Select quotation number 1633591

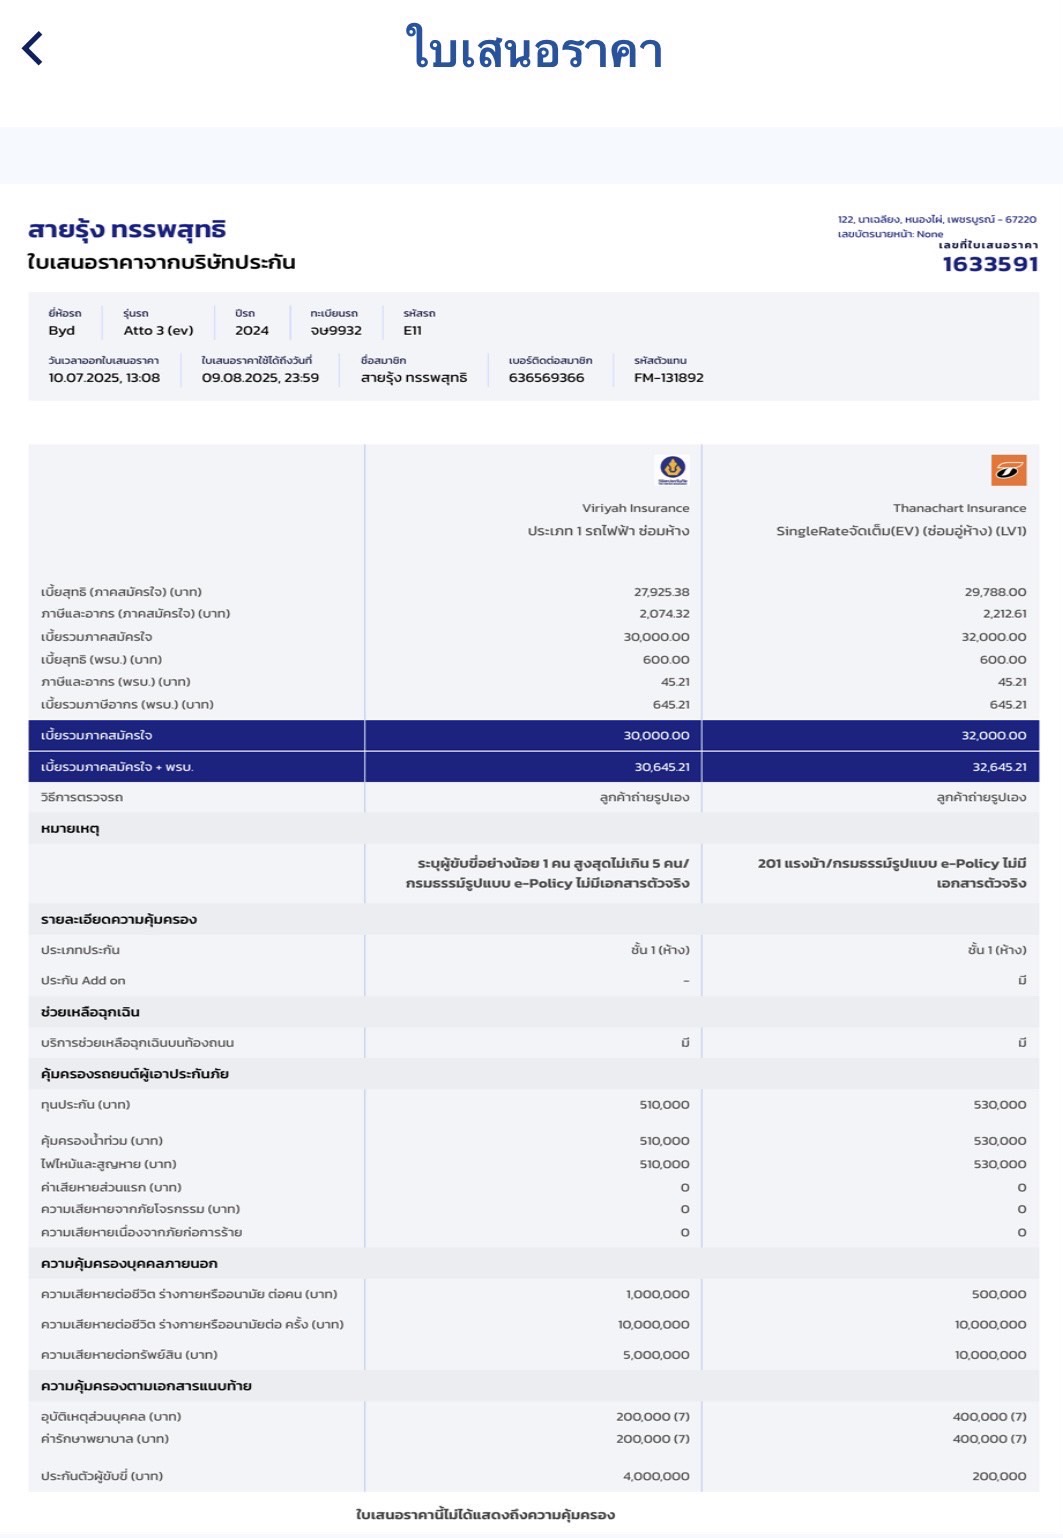click(x=990, y=264)
